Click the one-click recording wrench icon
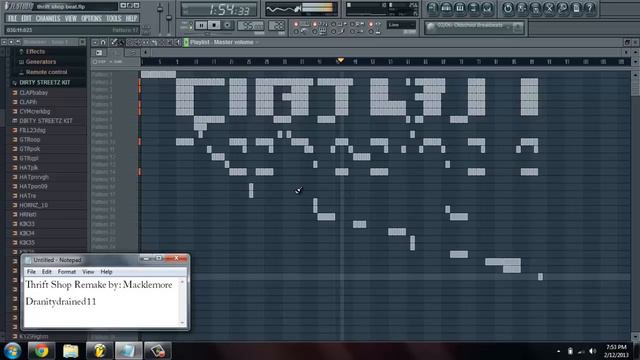The width and height of the screenshot is (640, 360). (x=562, y=8)
